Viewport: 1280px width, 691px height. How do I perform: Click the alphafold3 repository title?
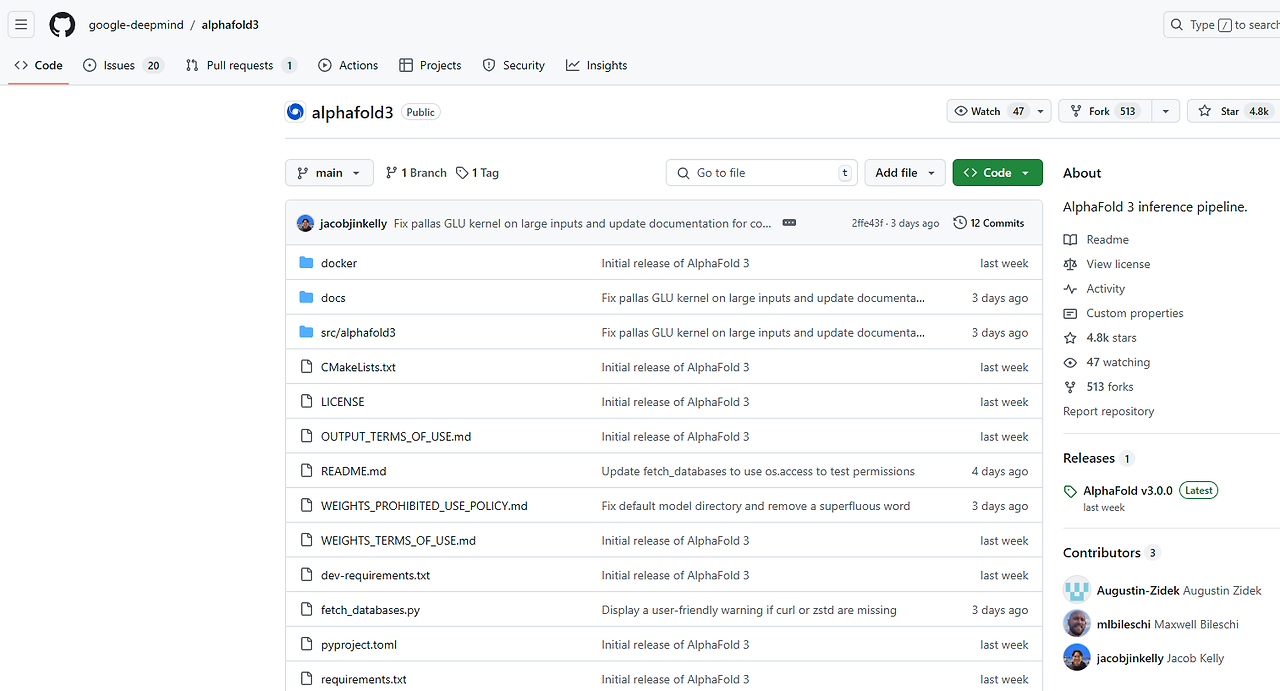point(352,113)
